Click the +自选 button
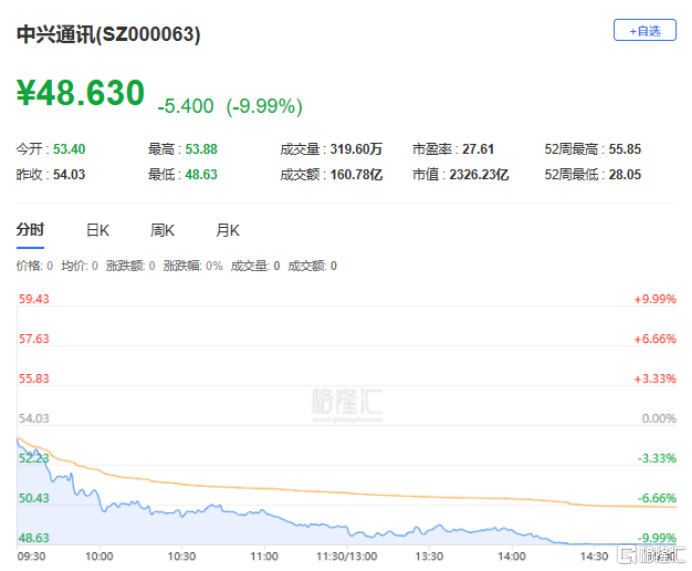 tap(644, 30)
